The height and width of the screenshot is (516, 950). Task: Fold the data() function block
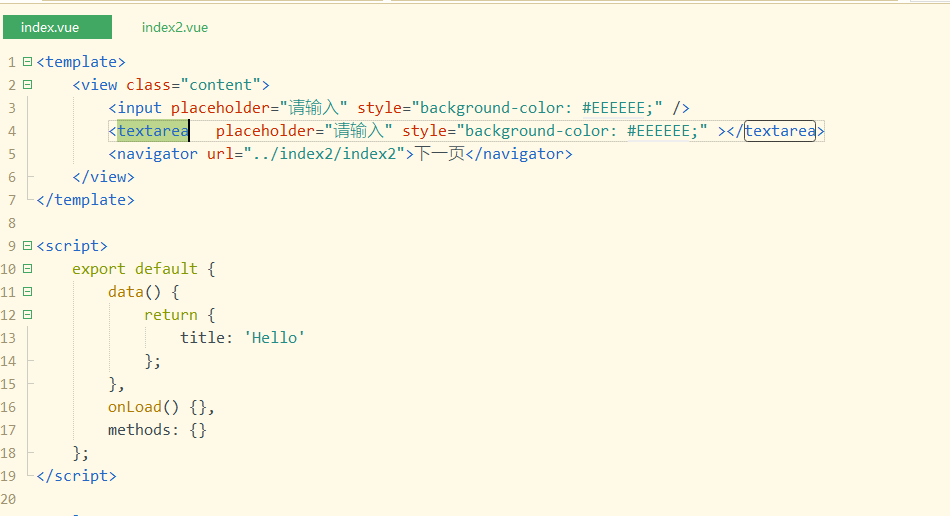(27, 292)
